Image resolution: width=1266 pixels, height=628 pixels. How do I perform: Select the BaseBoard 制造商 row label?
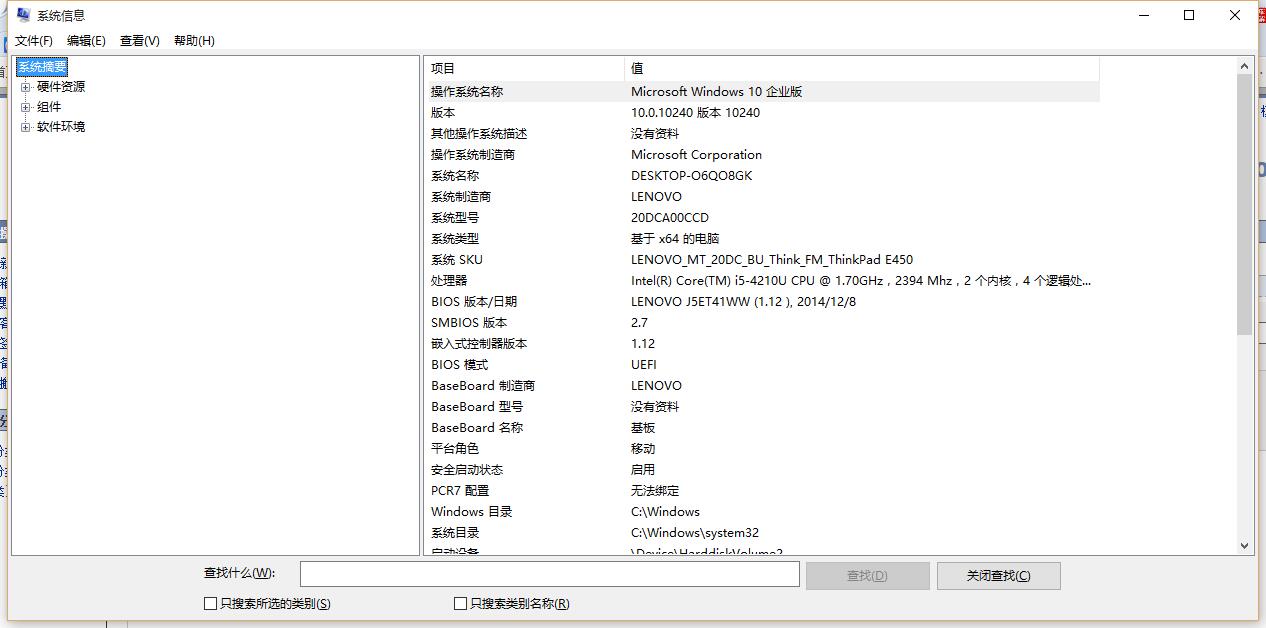(x=483, y=386)
